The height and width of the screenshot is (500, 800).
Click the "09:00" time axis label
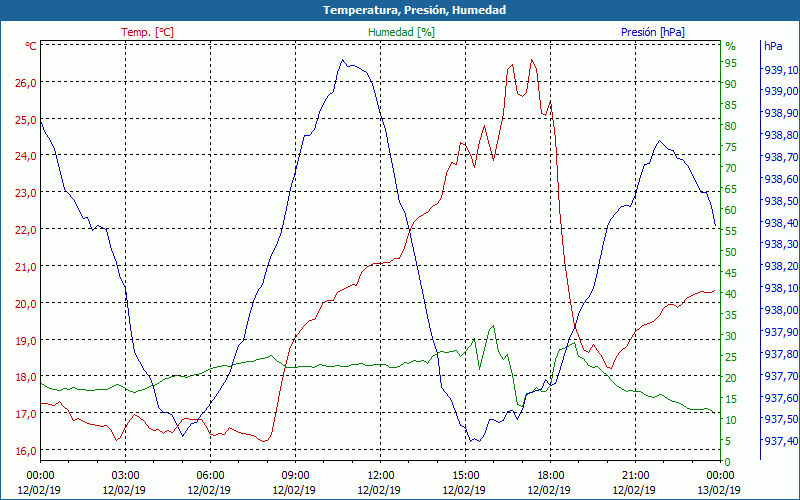(295, 476)
